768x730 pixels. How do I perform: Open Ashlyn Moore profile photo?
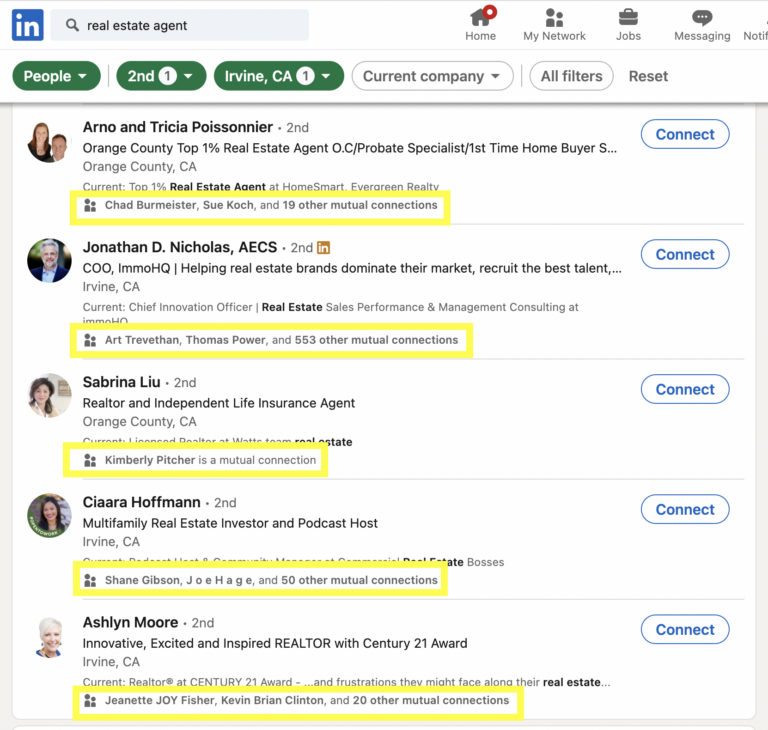[x=49, y=637]
